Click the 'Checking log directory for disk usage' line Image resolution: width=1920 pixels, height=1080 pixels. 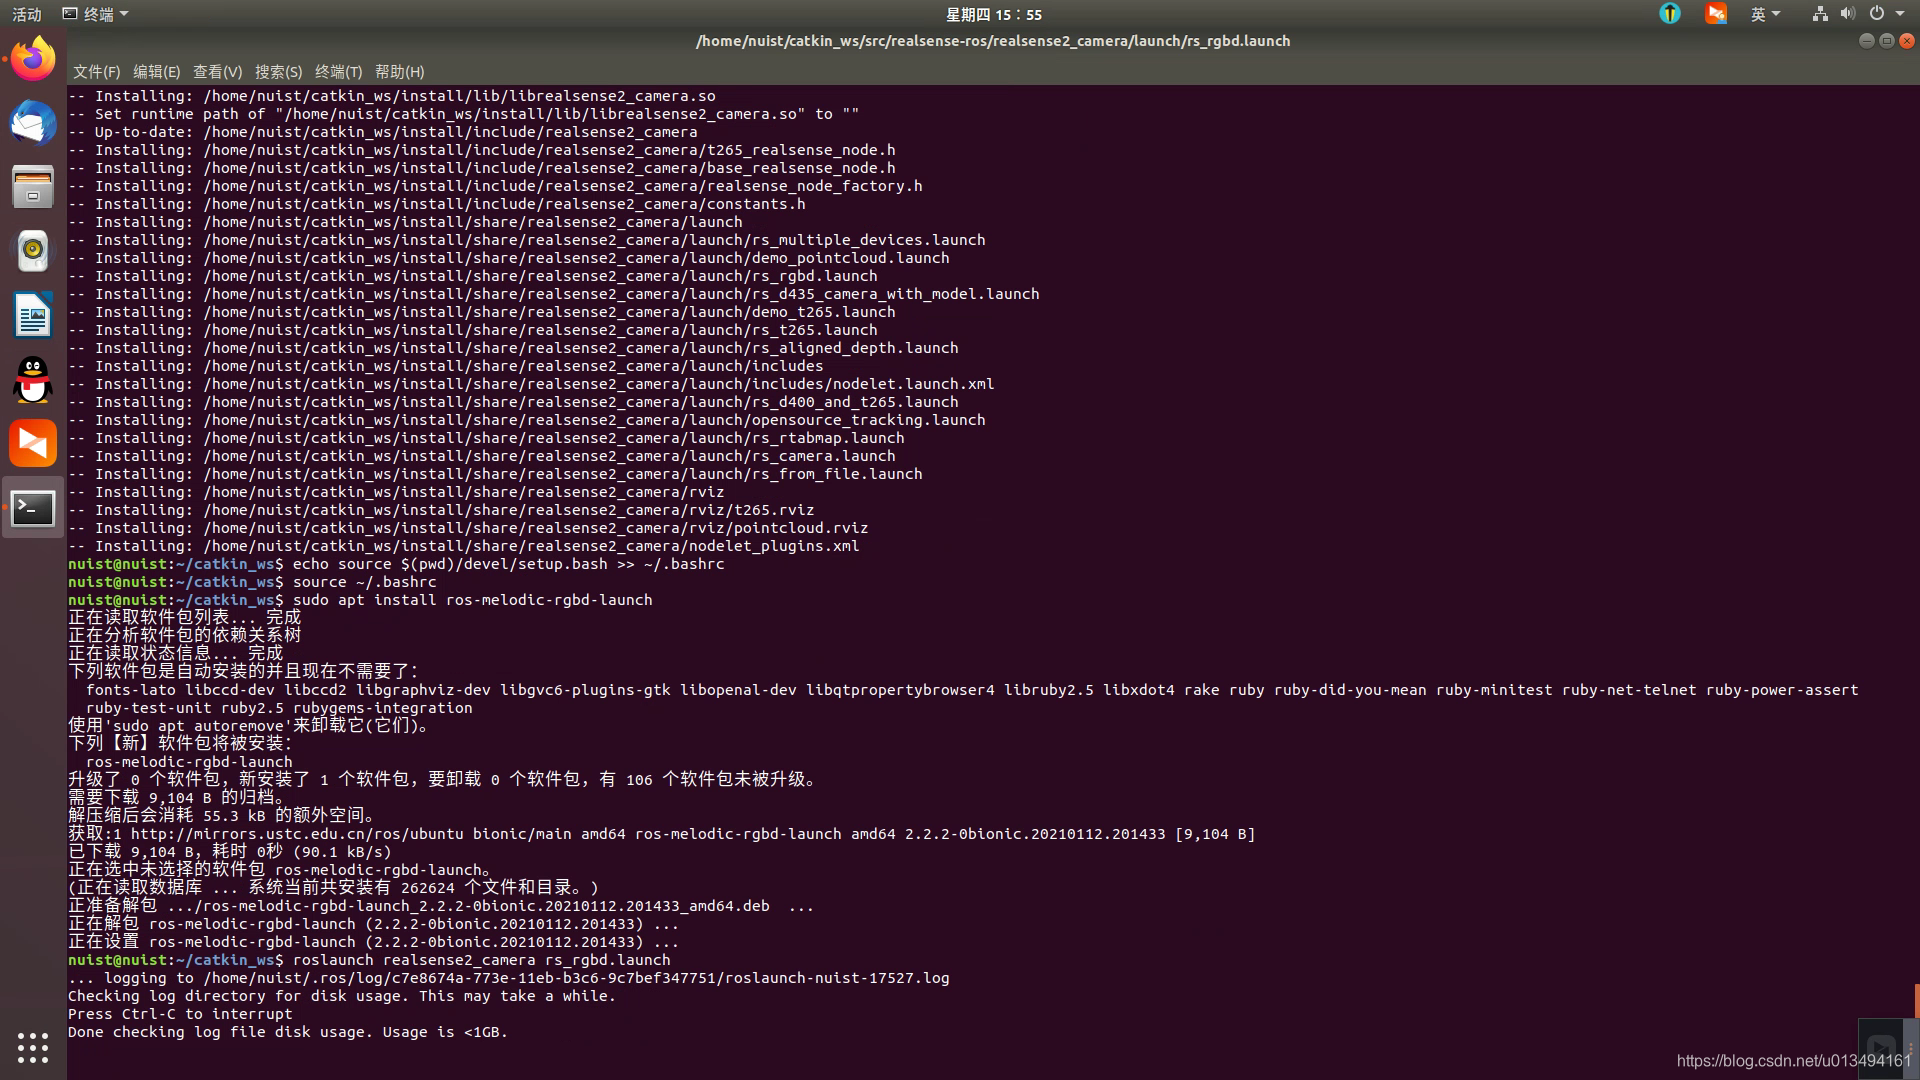point(342,996)
